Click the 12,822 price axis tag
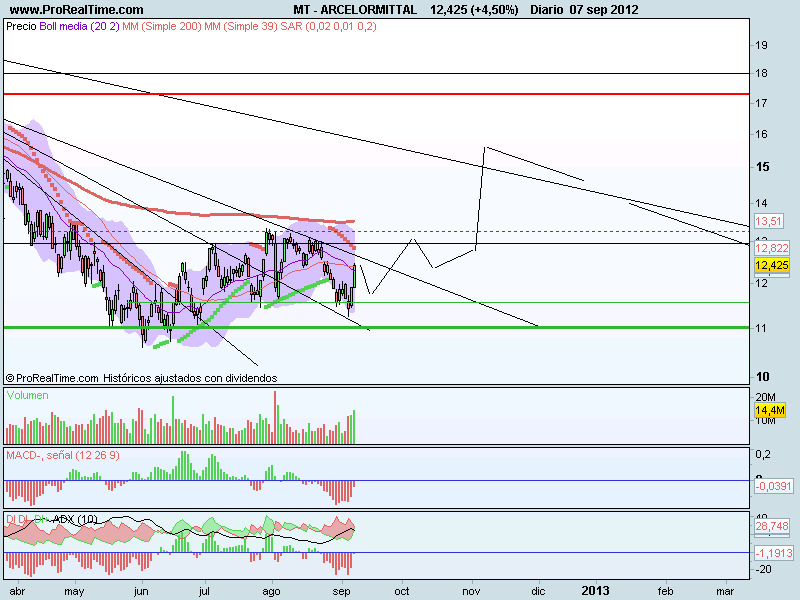Viewport: 800px width, 600px height. pyautogui.click(x=771, y=248)
